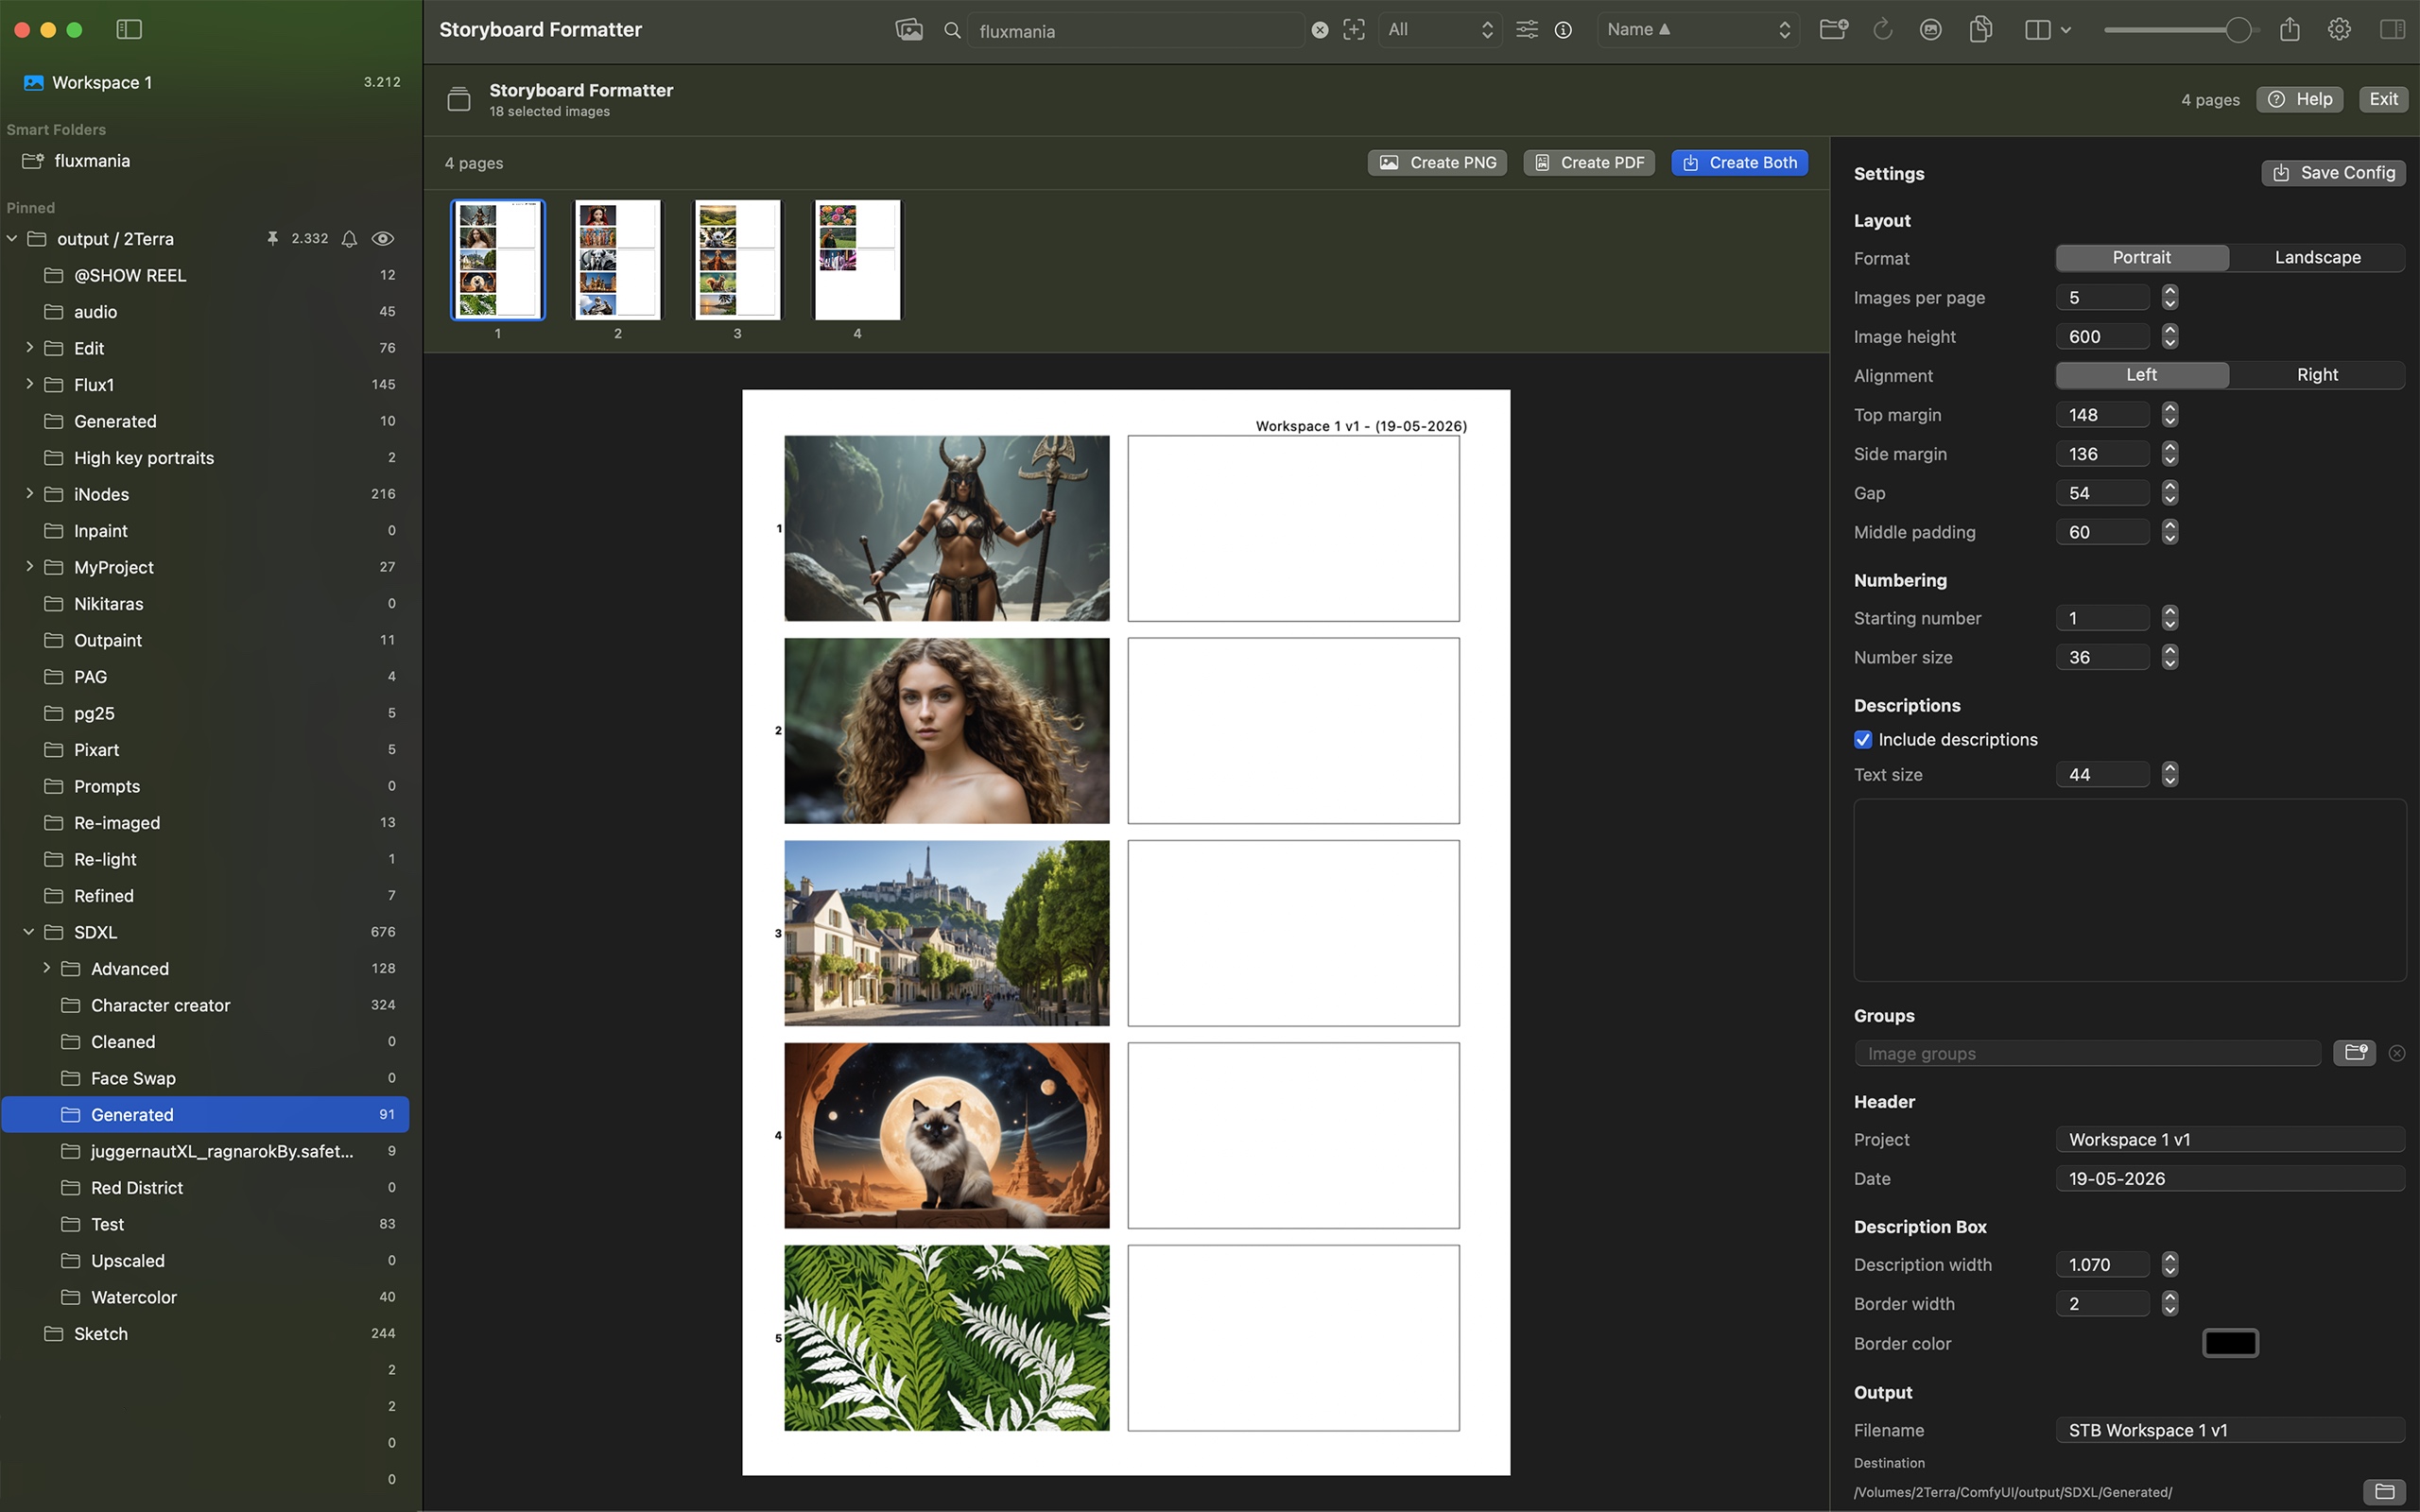Click the image groups folder icon button
The height and width of the screenshot is (1512, 2420).
[x=2354, y=1053]
